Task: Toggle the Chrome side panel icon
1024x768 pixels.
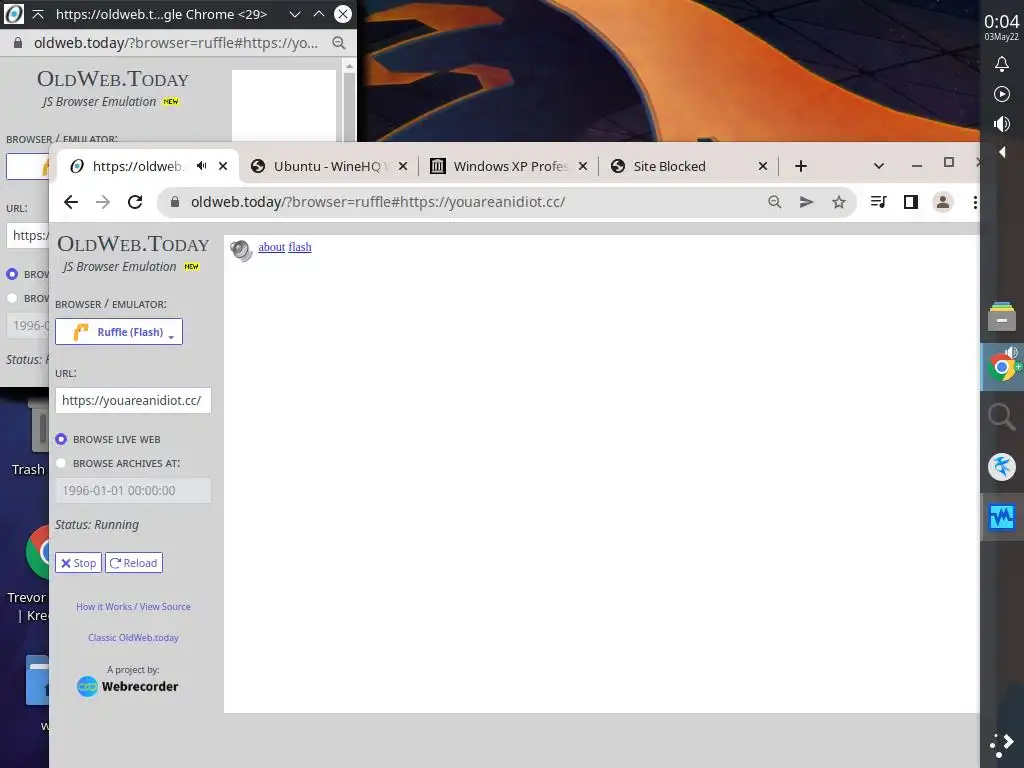Action: 910,202
